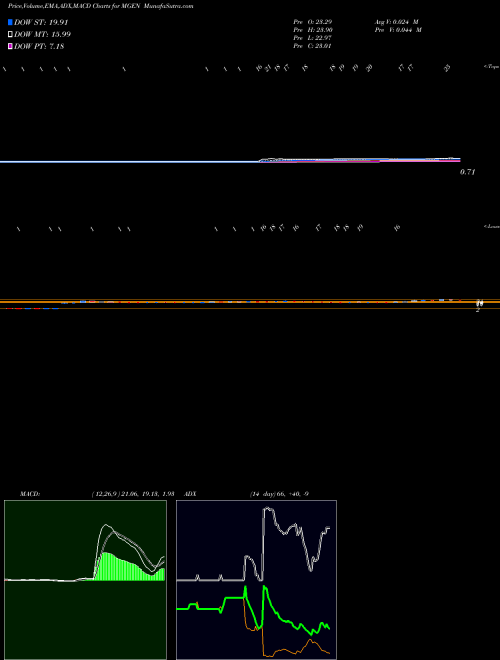
Task: Click the MACD panel title label
Action: (x=30, y=494)
